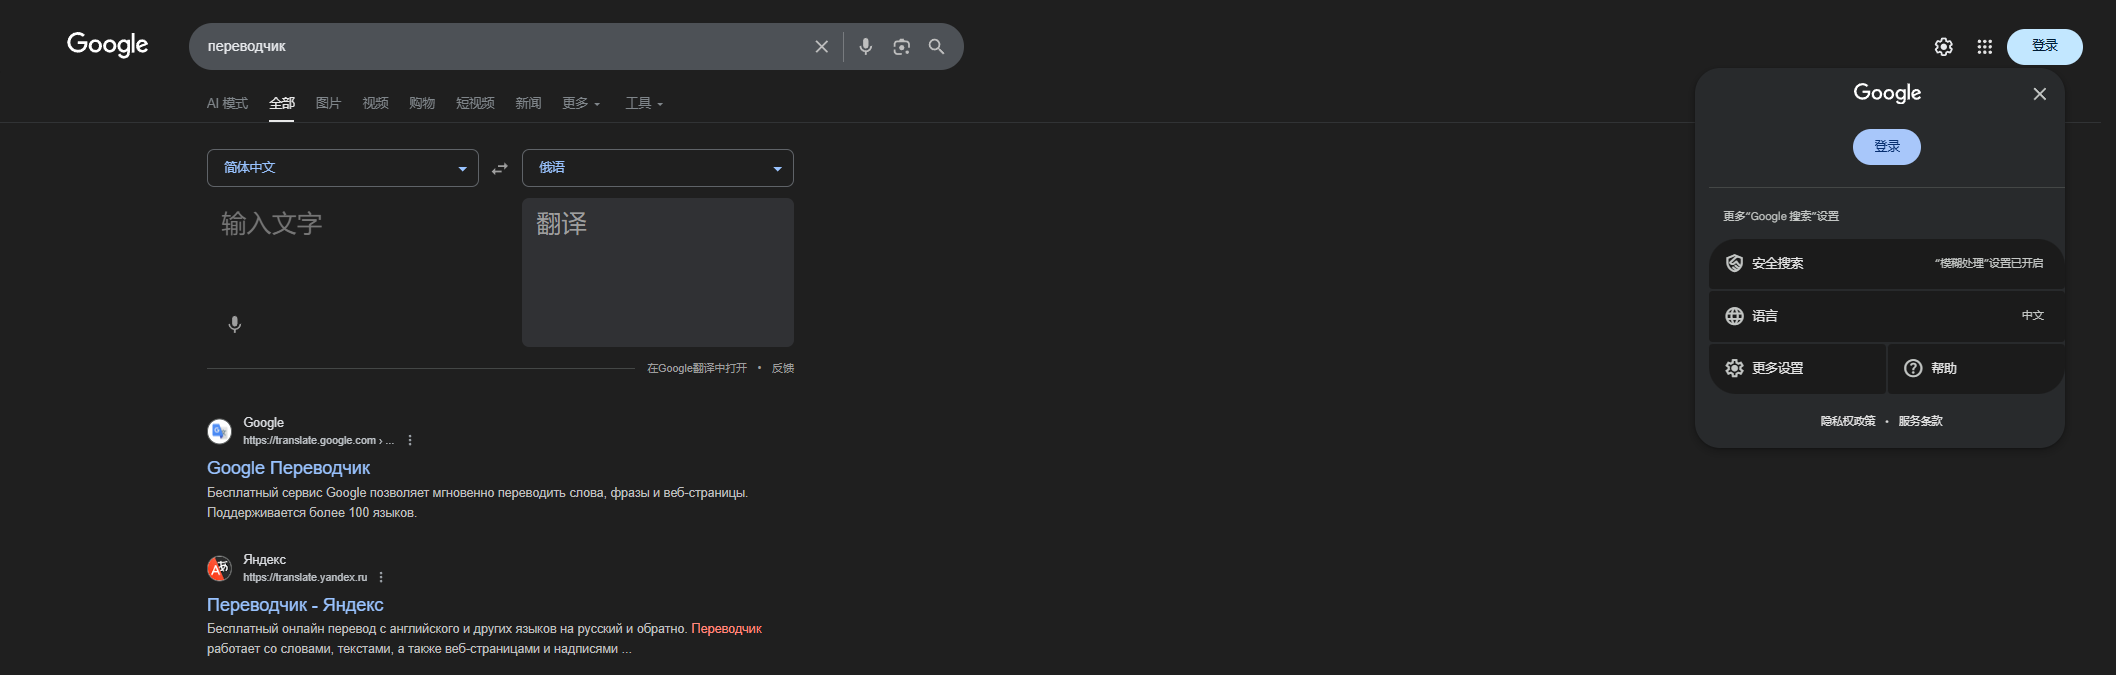Click the 反馈 feedback link
This screenshot has height=675, width=2116.
coord(783,368)
